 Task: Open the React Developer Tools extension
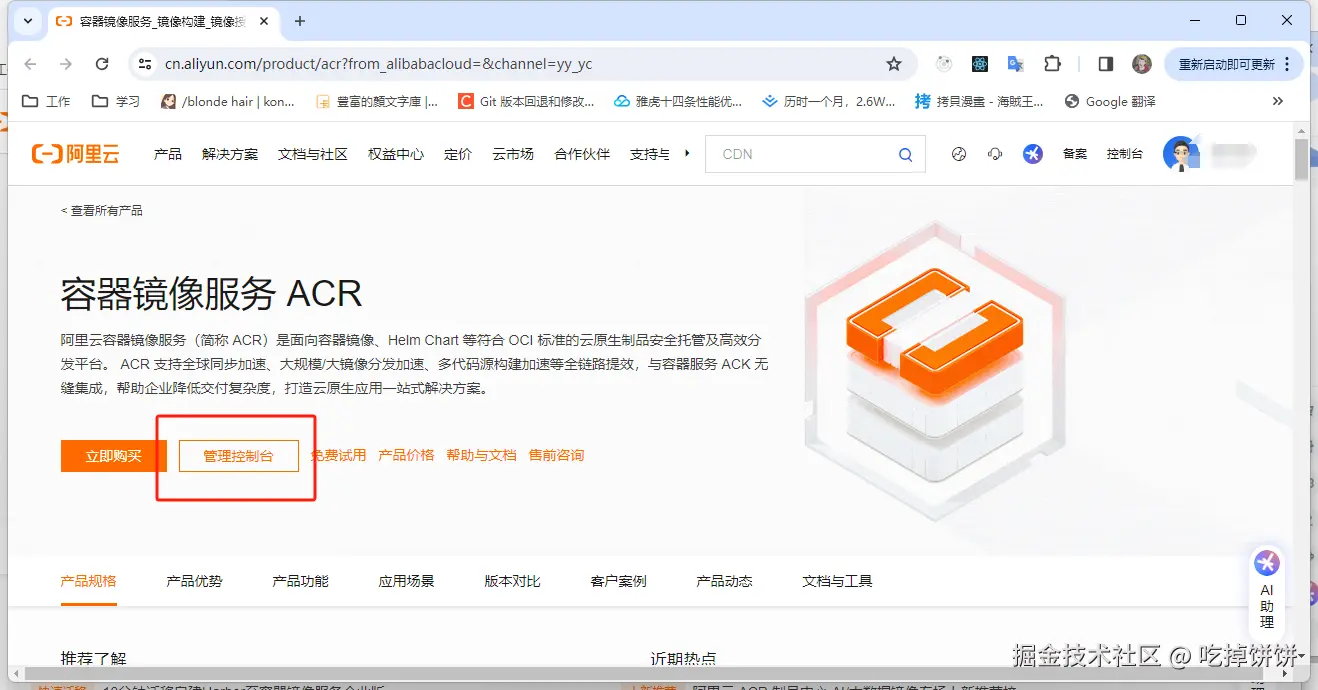click(980, 64)
